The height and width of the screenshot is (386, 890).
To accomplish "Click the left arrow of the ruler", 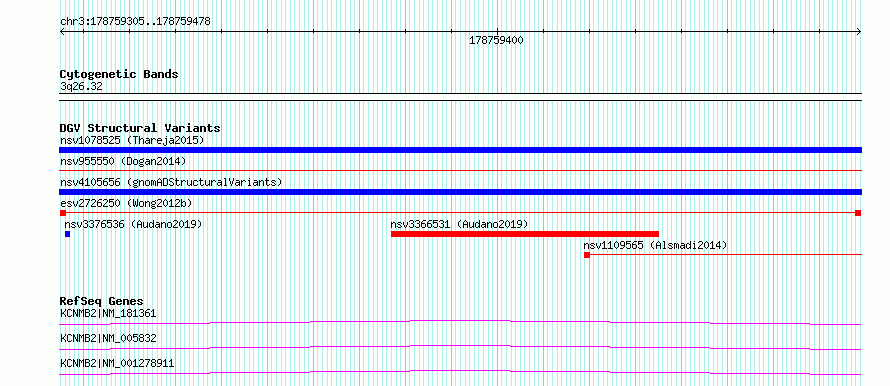I will (62, 31).
